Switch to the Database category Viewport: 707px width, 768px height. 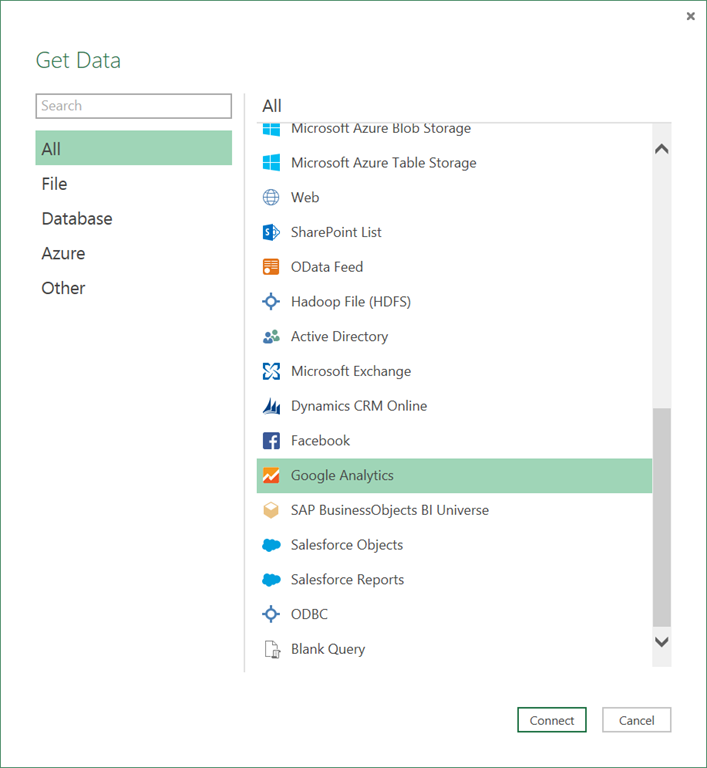77,219
